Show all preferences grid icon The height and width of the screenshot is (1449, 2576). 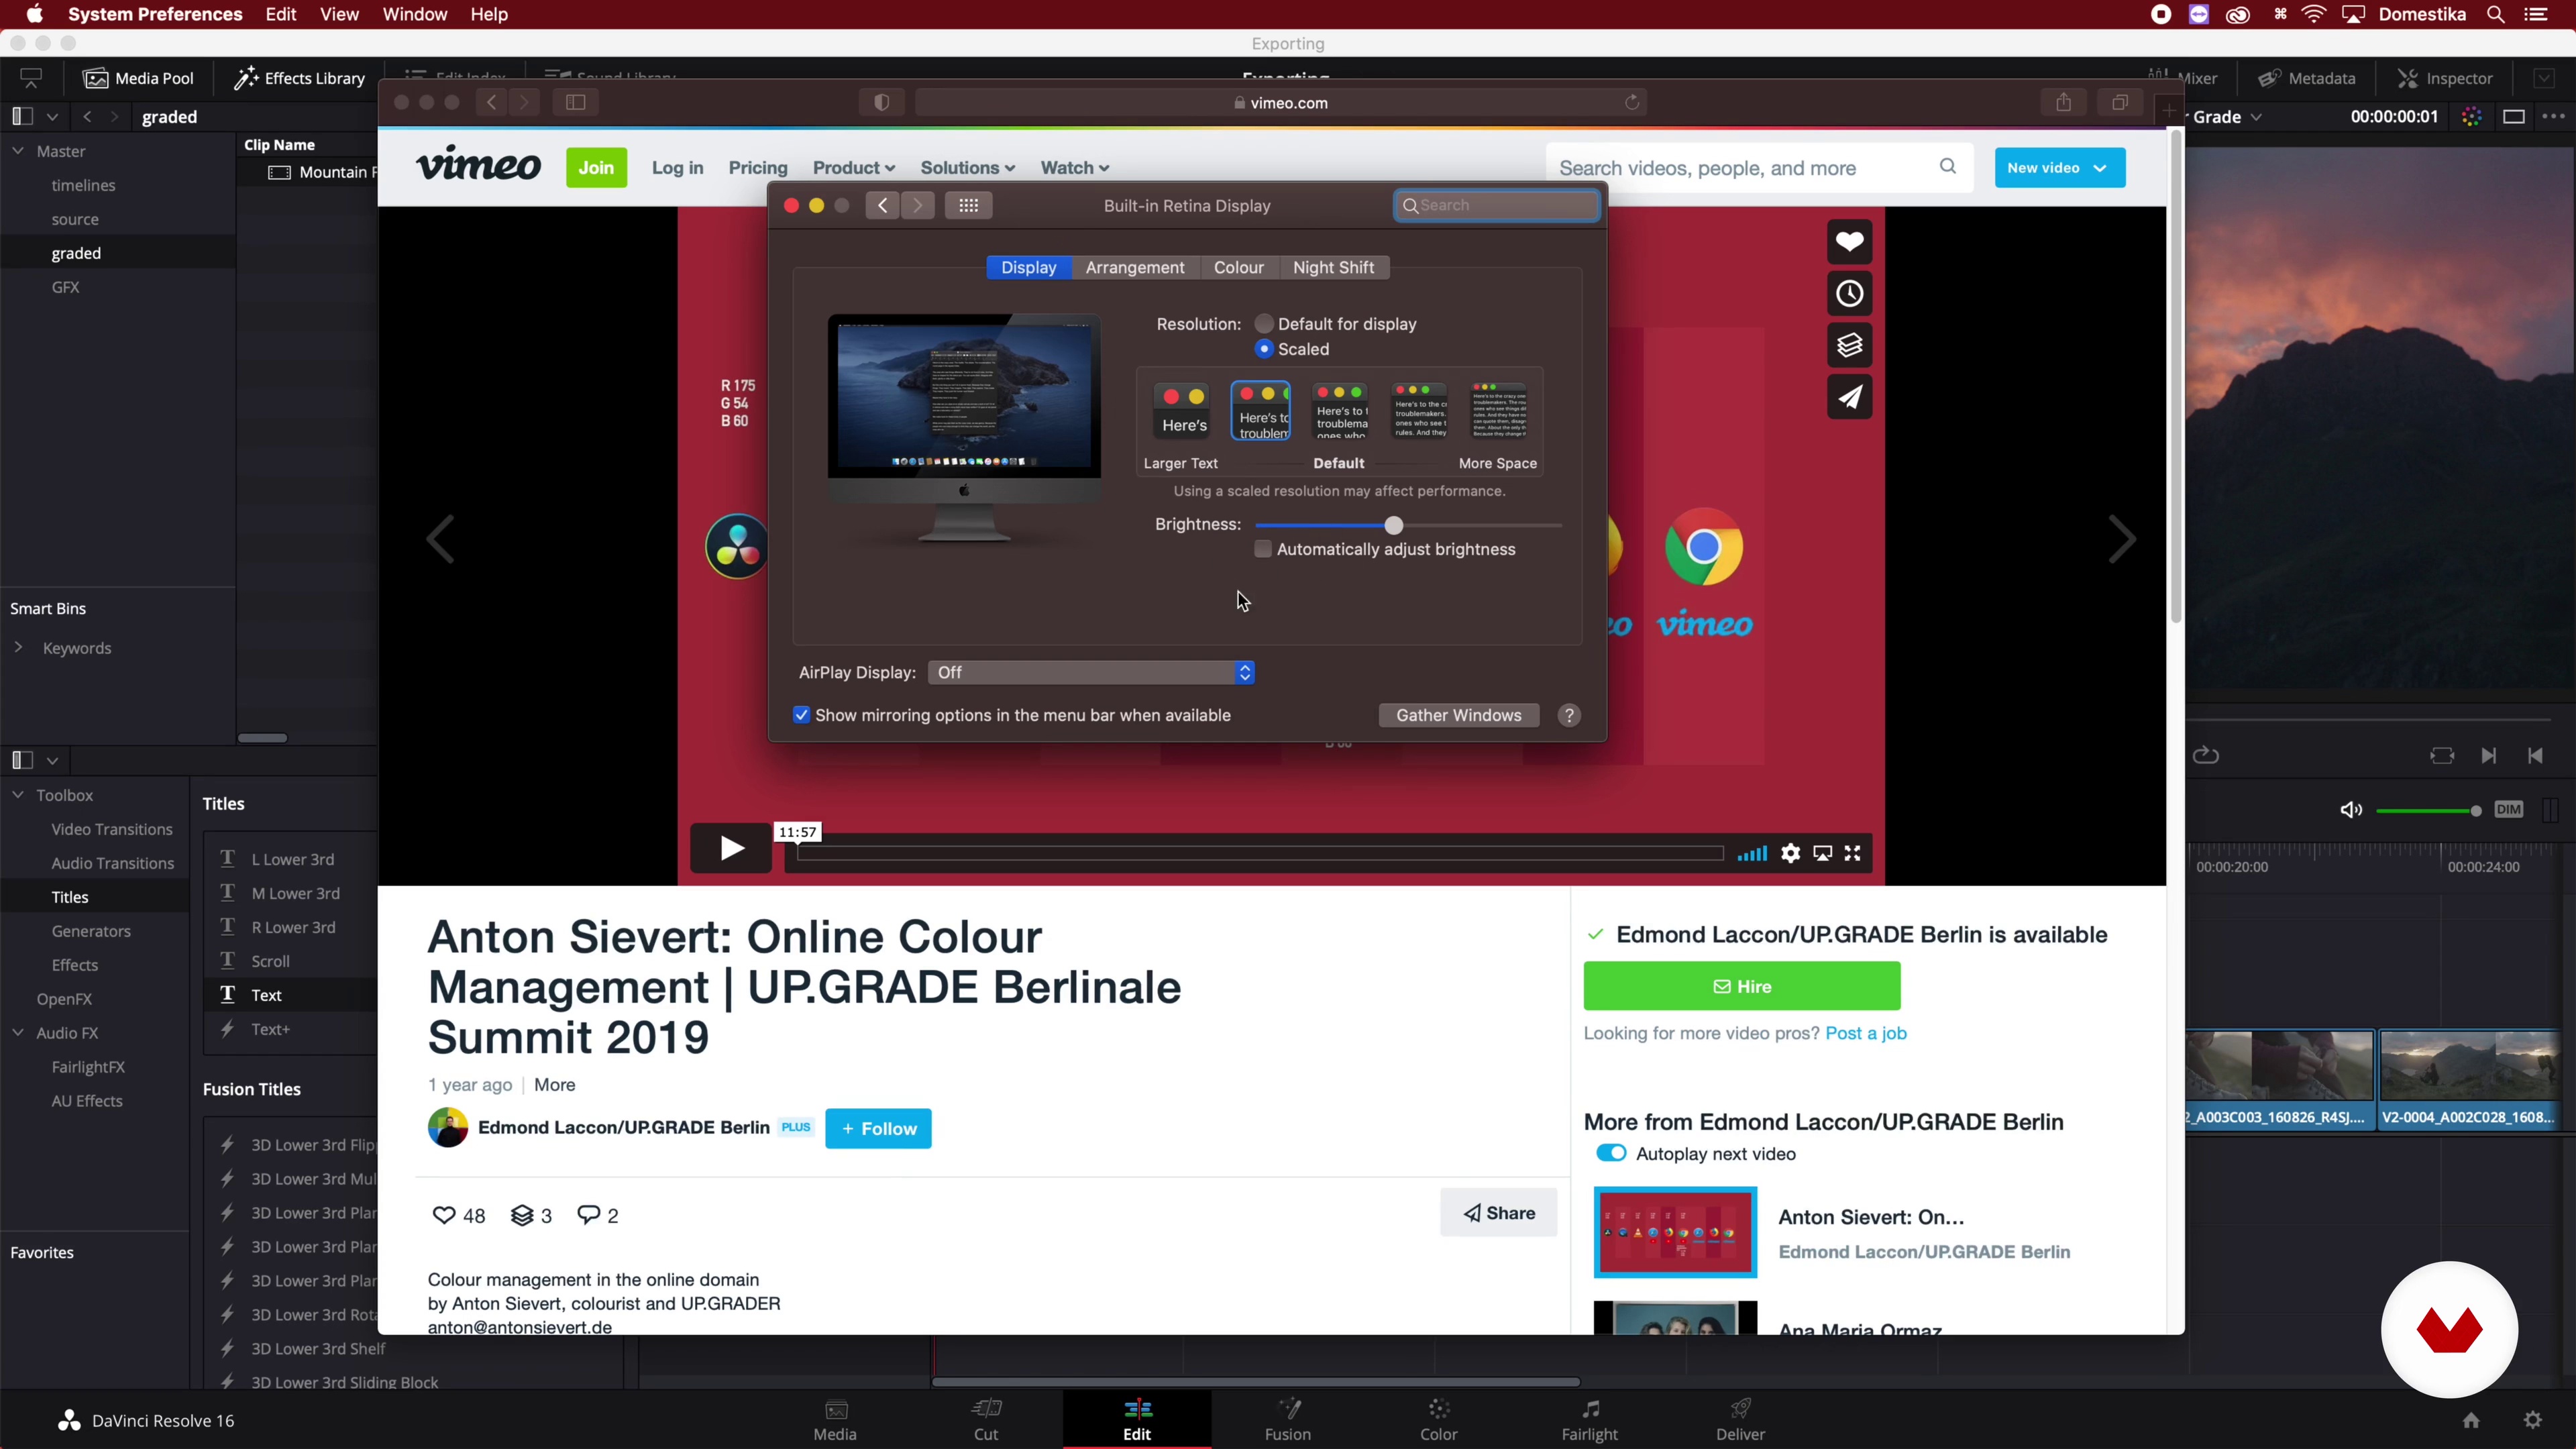(x=968, y=205)
